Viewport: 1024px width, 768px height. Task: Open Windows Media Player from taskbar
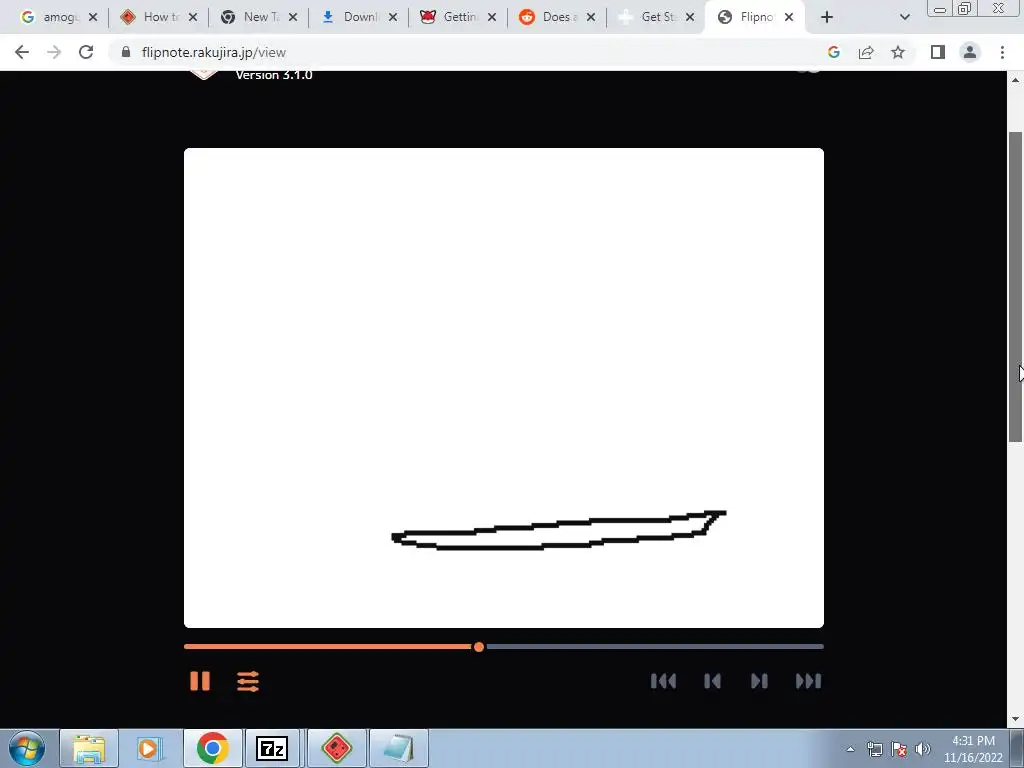[150, 748]
